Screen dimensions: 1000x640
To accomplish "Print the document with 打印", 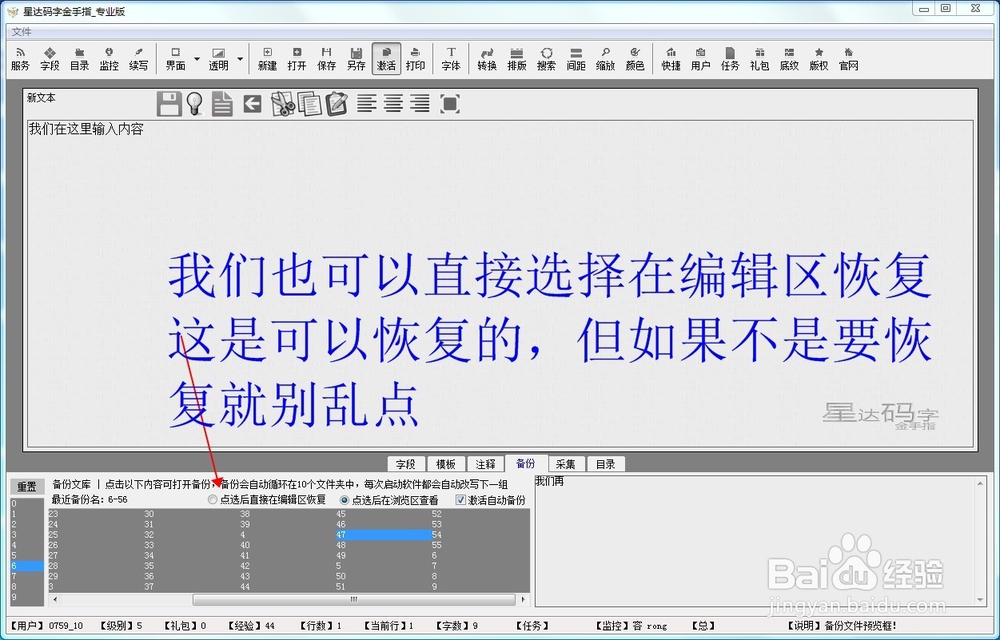I will click(x=415, y=59).
